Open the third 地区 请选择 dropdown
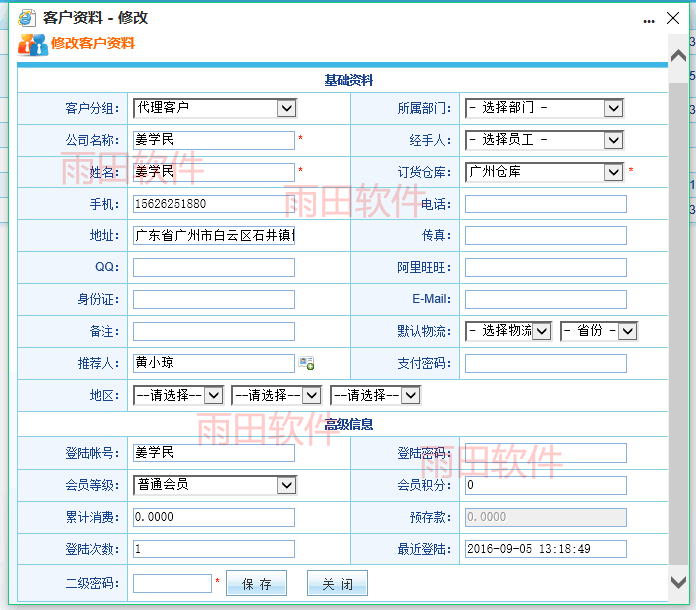Image resolution: width=696 pixels, height=610 pixels. [376, 395]
